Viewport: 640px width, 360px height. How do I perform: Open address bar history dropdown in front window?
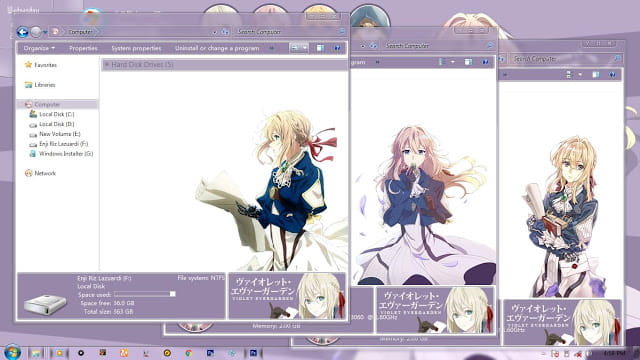tap(214, 32)
